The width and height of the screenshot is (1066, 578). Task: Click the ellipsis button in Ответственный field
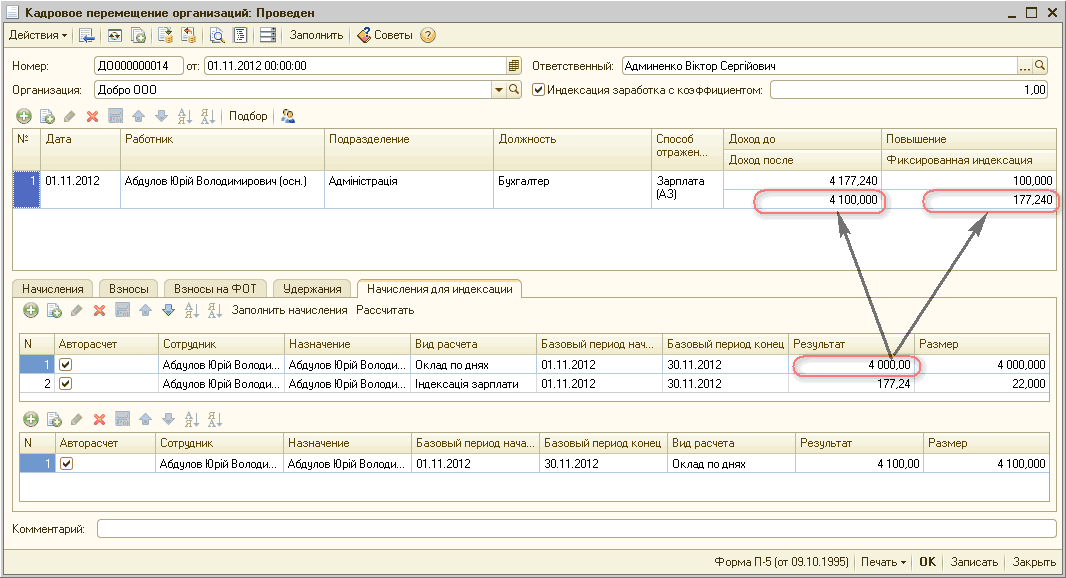click(1025, 66)
